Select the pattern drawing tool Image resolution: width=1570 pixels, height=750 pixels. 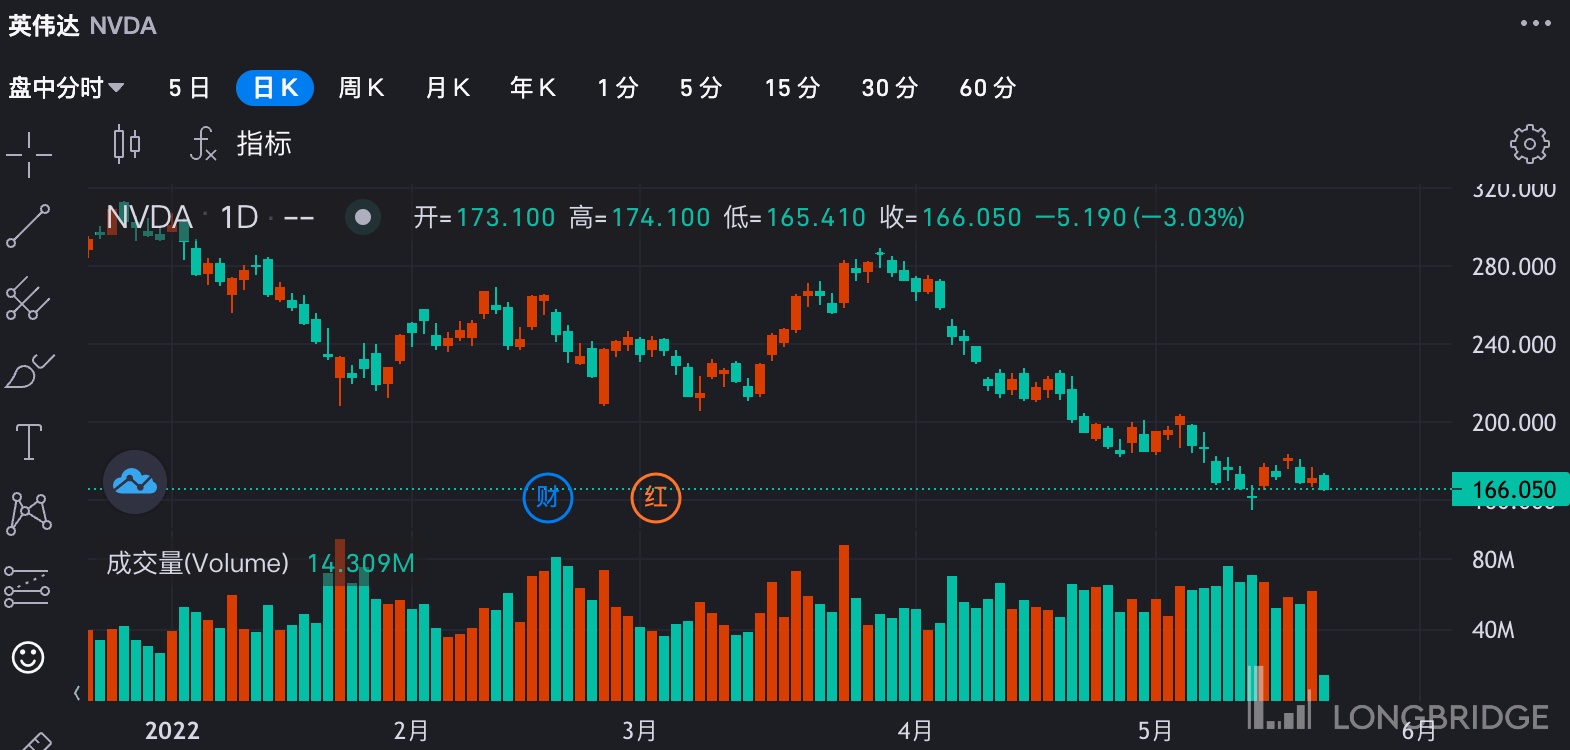click(29, 513)
